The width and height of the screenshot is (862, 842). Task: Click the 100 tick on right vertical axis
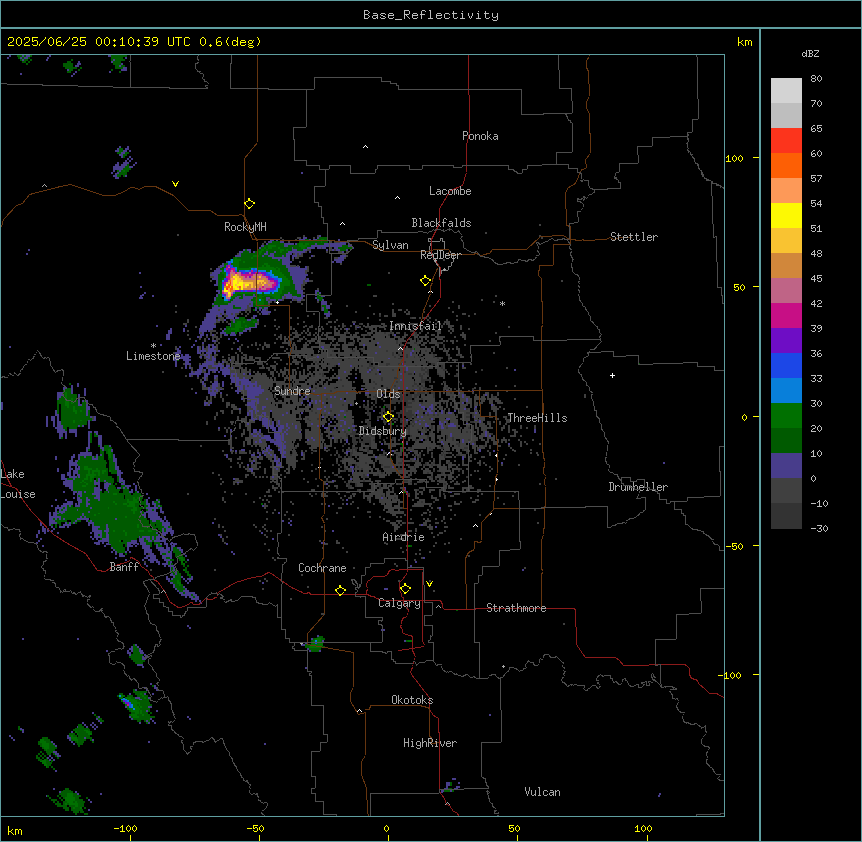pyautogui.click(x=734, y=158)
